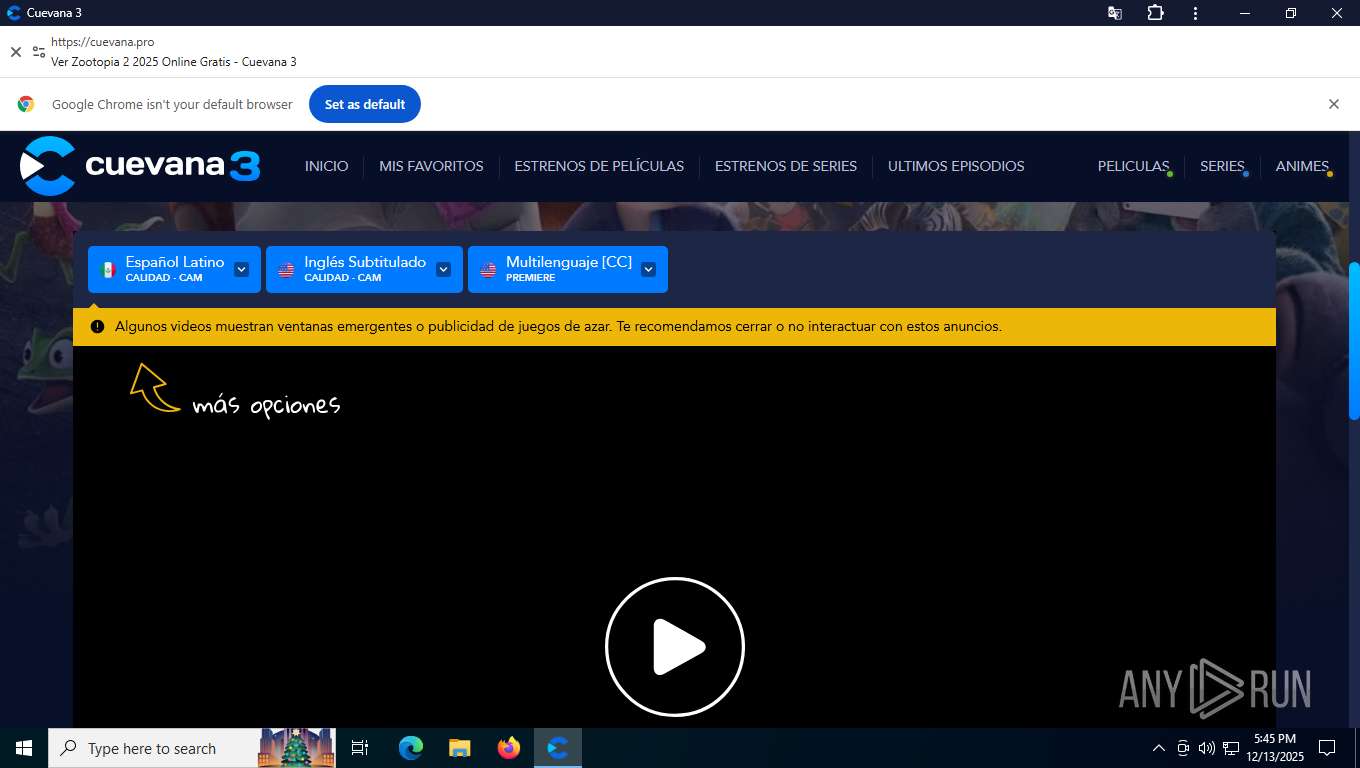This screenshot has width=1360, height=768.
Task: Click the Chrome logo in the notification bar
Action: click(26, 104)
